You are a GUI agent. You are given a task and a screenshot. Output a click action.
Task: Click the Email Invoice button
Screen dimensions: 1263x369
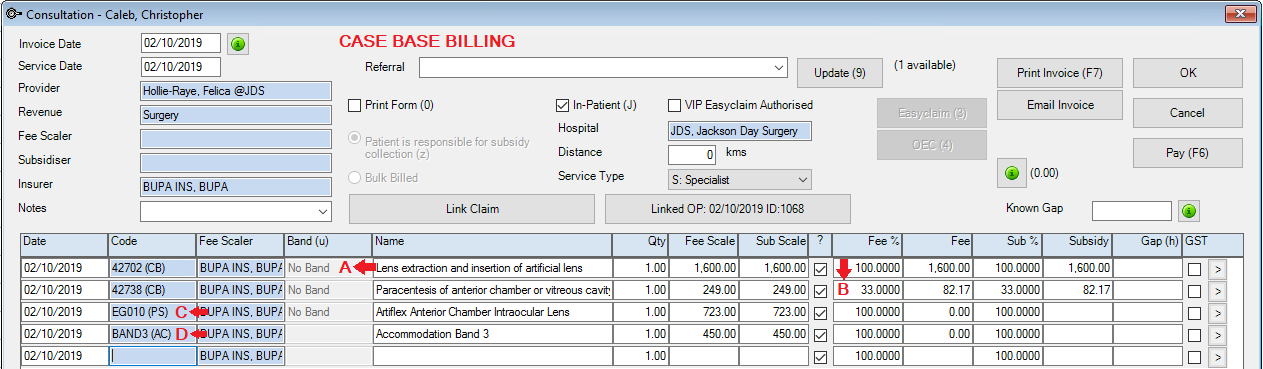1059,105
